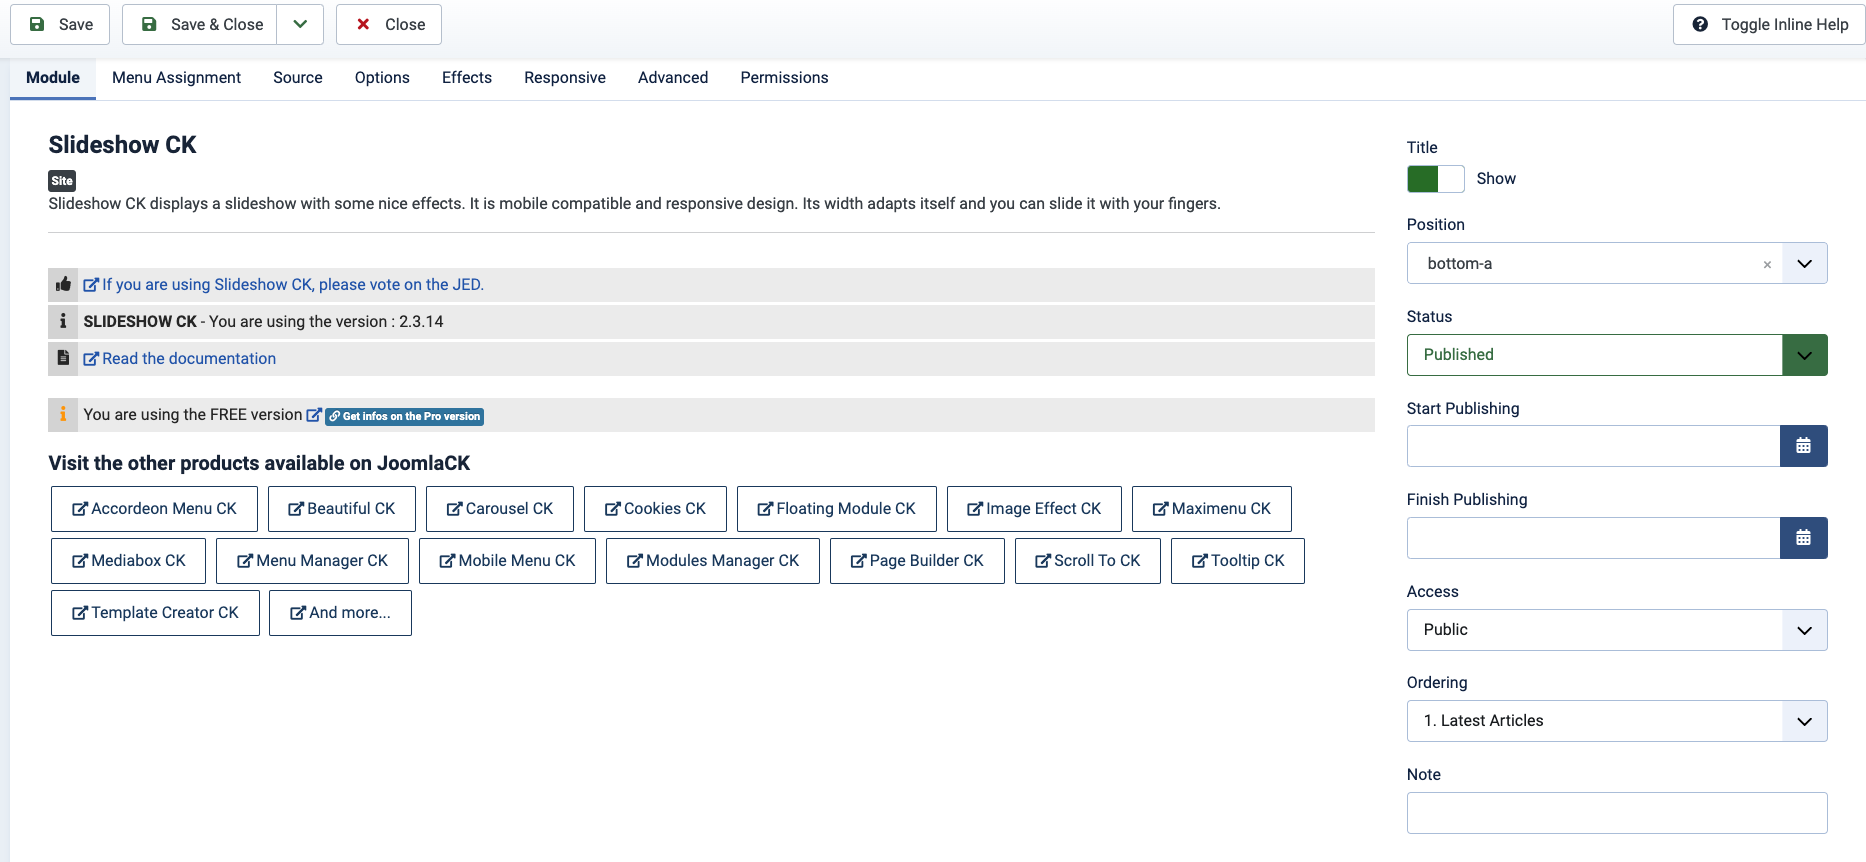Toggle the Title Show switch
1866x862 pixels.
tap(1435, 179)
